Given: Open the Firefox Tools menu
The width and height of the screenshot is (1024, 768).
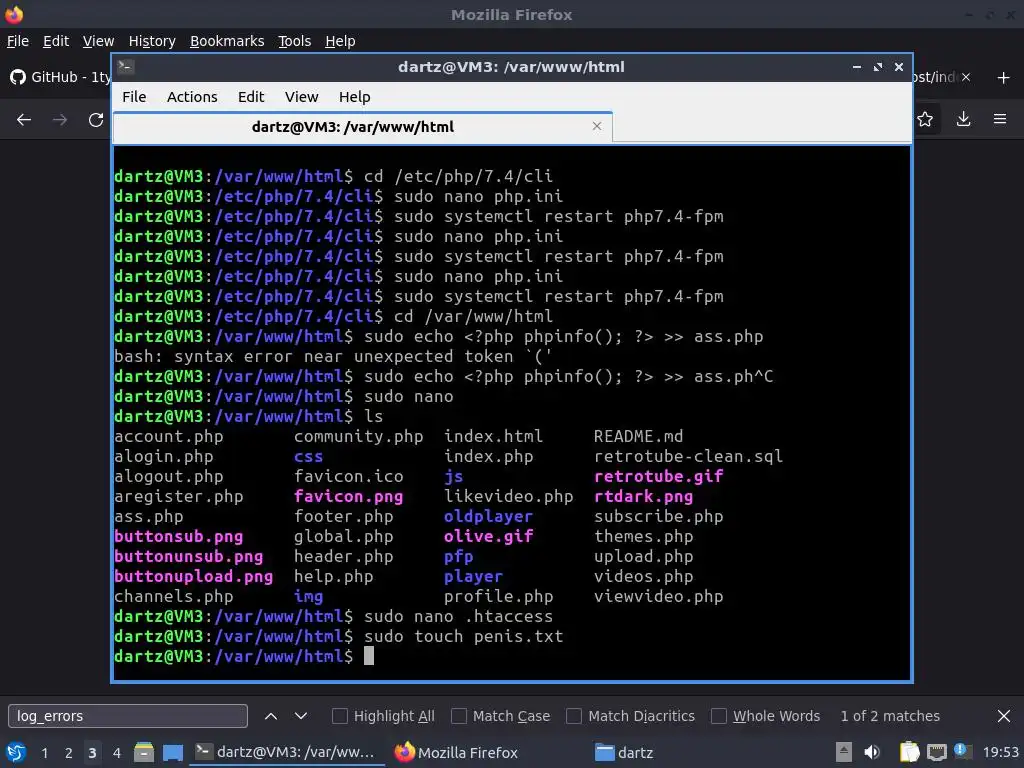Looking at the screenshot, I should pos(295,41).
